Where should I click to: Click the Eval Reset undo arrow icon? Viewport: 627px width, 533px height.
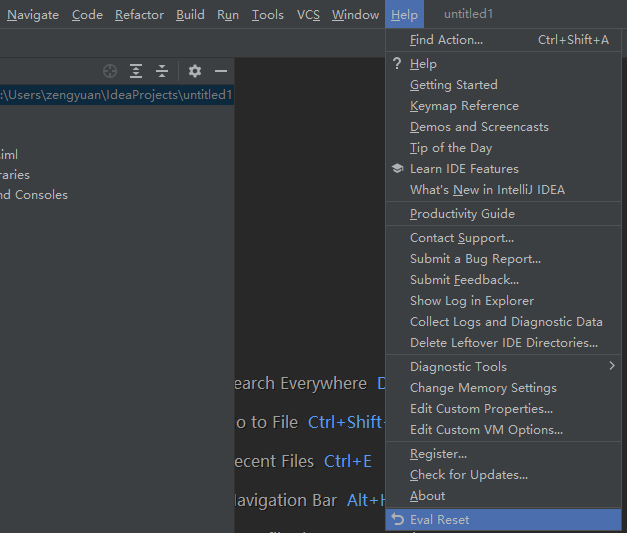click(397, 520)
